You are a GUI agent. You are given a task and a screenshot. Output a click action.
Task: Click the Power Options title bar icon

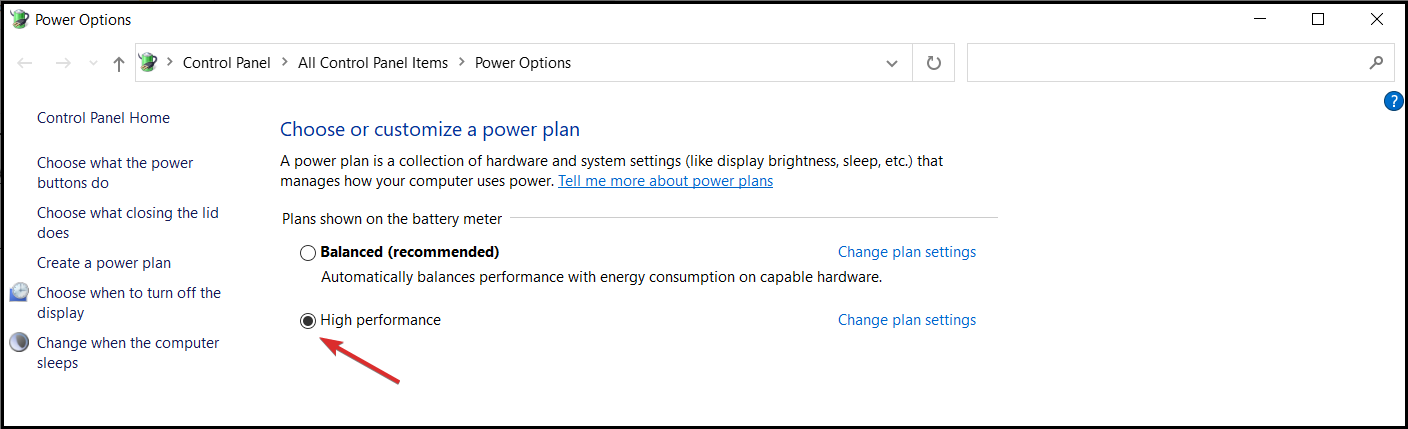(19, 19)
